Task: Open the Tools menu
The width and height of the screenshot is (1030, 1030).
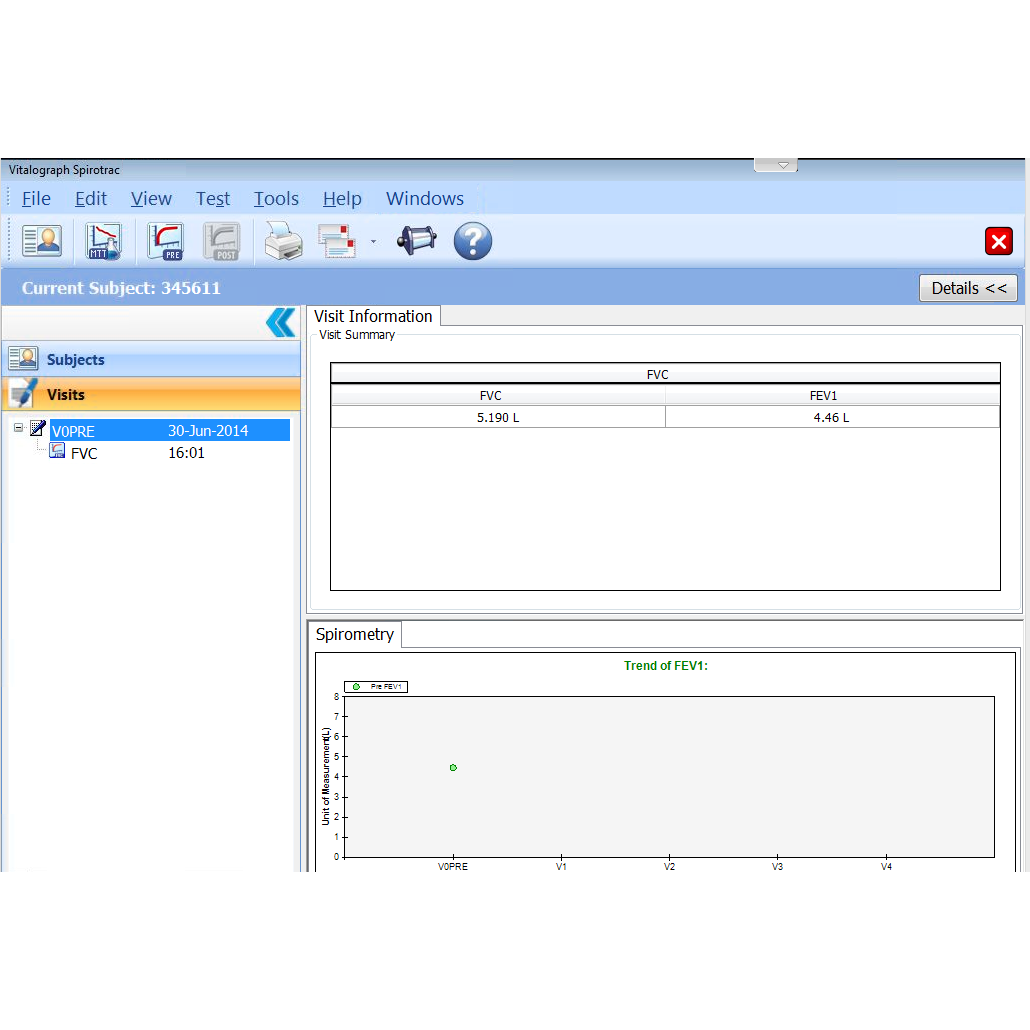Action: coord(276,199)
